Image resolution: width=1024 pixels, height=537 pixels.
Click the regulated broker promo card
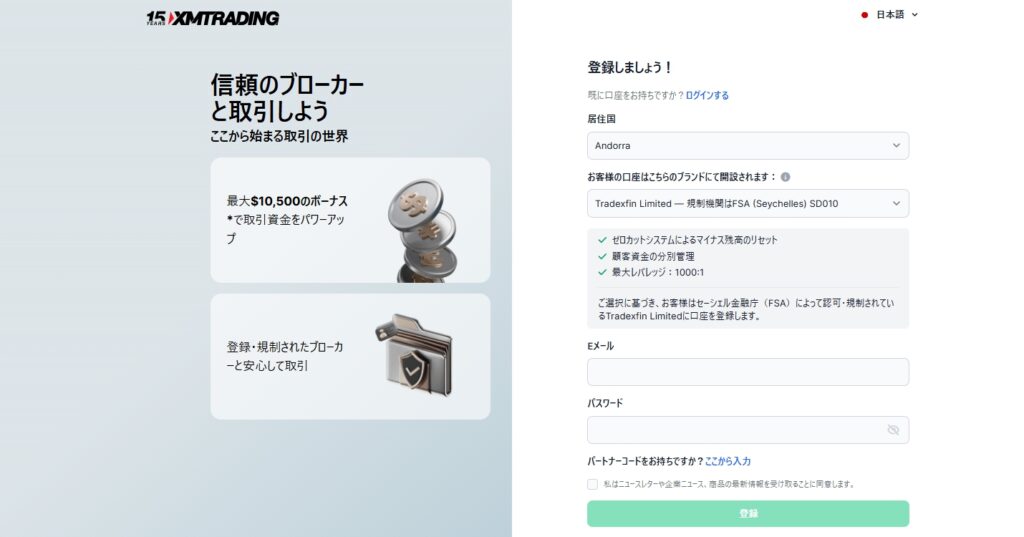[350, 356]
